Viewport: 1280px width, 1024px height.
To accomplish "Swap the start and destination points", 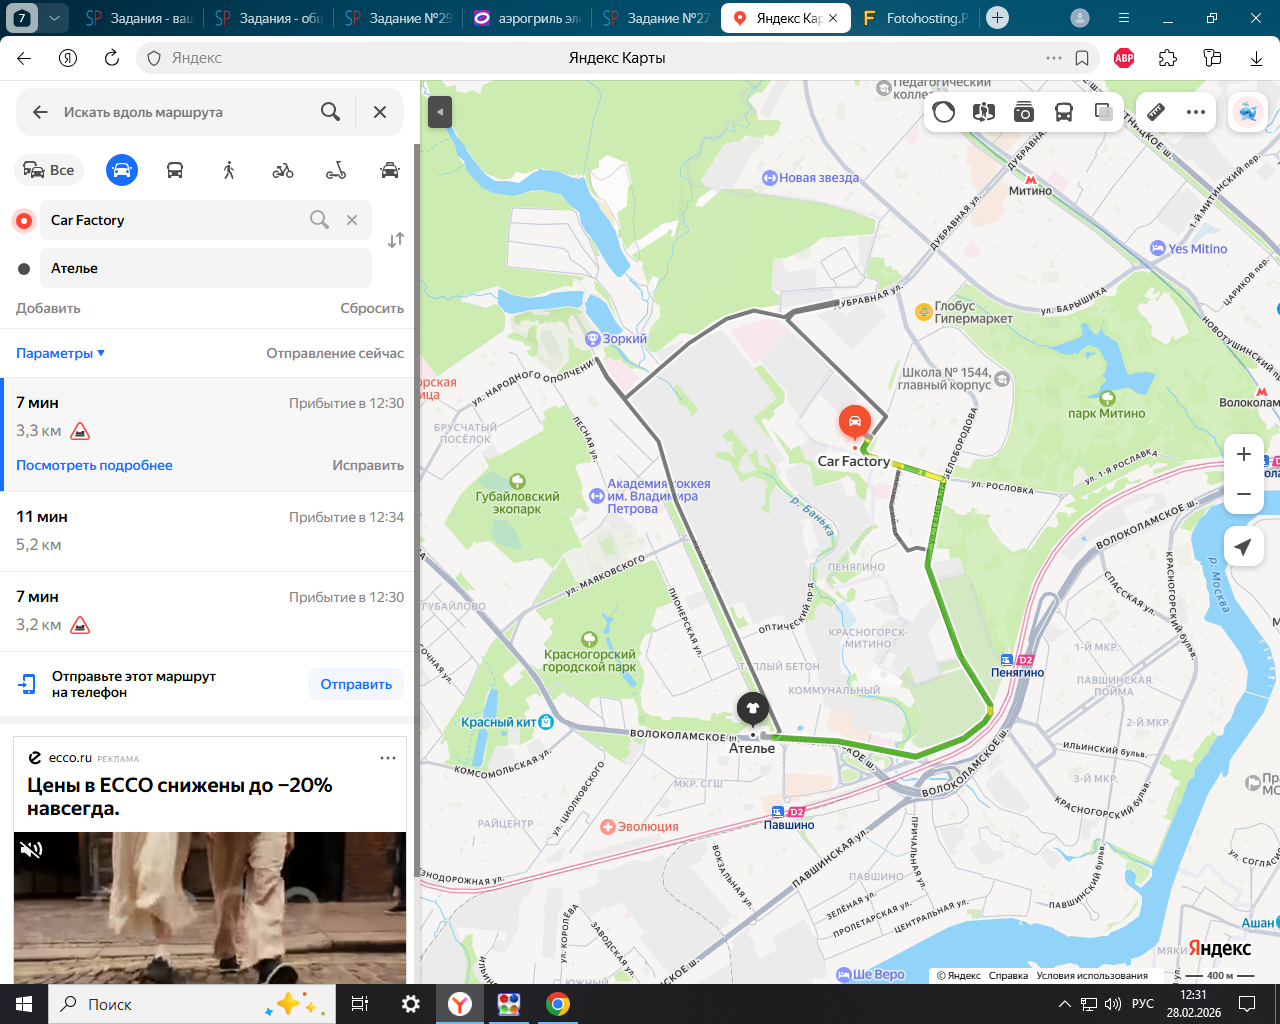I will [x=396, y=240].
